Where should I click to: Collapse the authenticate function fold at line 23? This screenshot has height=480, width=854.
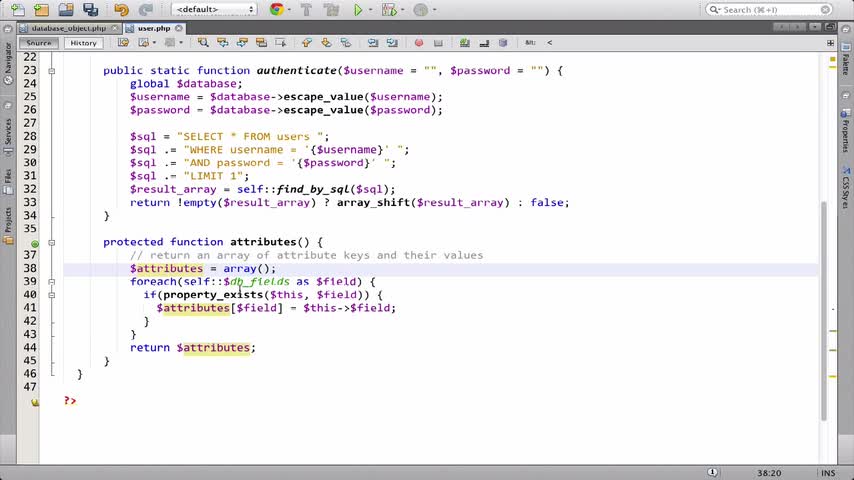[52, 71]
